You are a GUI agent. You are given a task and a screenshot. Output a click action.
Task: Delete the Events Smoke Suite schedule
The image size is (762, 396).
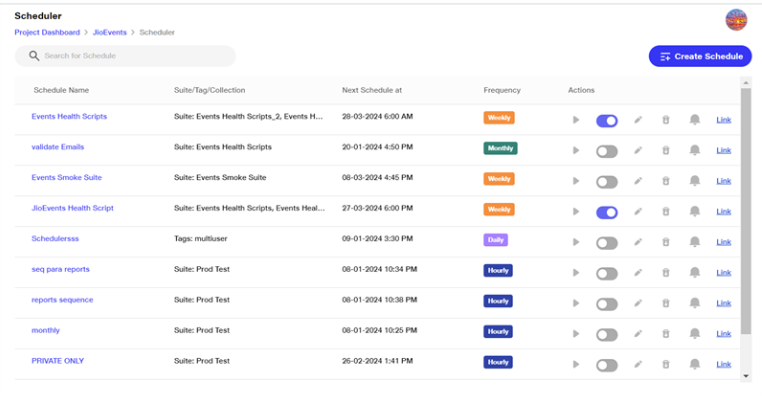(x=666, y=181)
